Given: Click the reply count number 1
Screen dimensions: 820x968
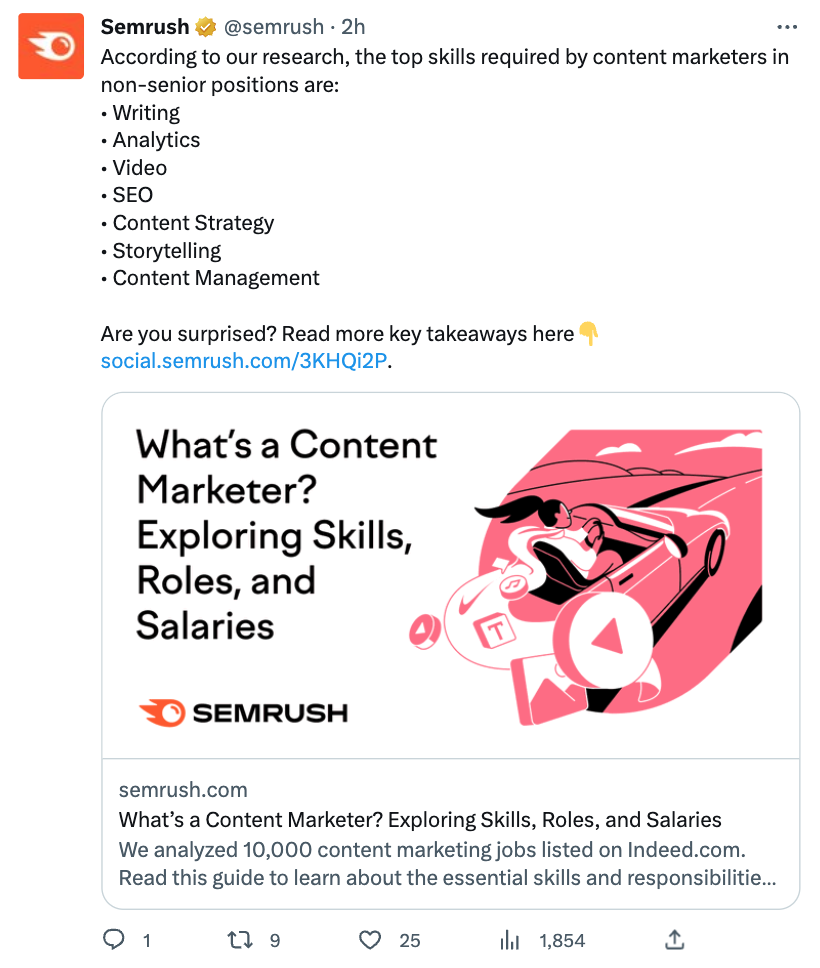Looking at the screenshot, I should tap(144, 940).
